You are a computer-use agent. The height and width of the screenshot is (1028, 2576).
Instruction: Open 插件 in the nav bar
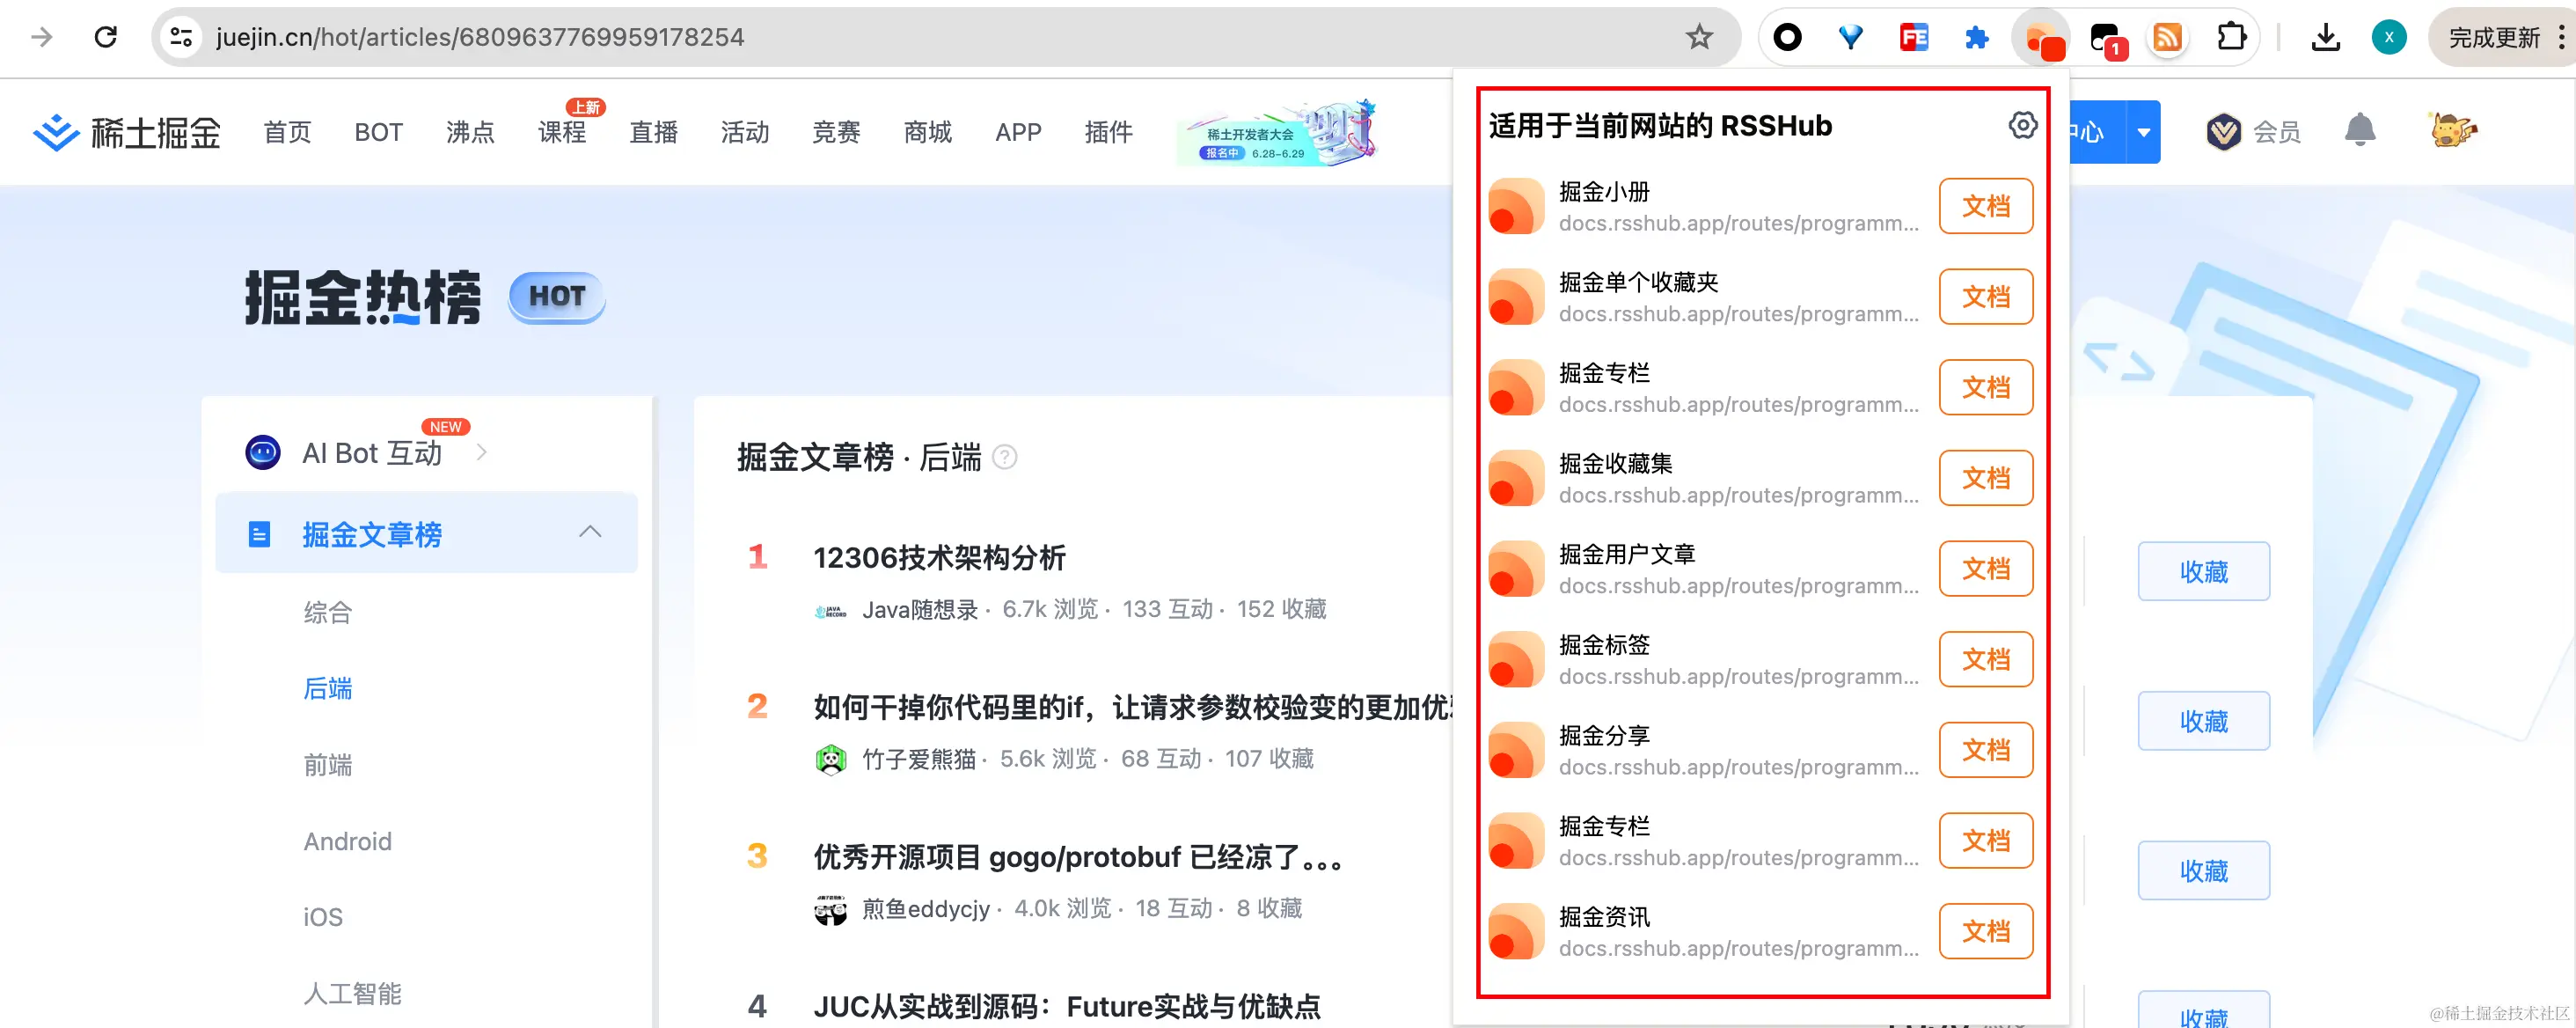pyautogui.click(x=1108, y=131)
